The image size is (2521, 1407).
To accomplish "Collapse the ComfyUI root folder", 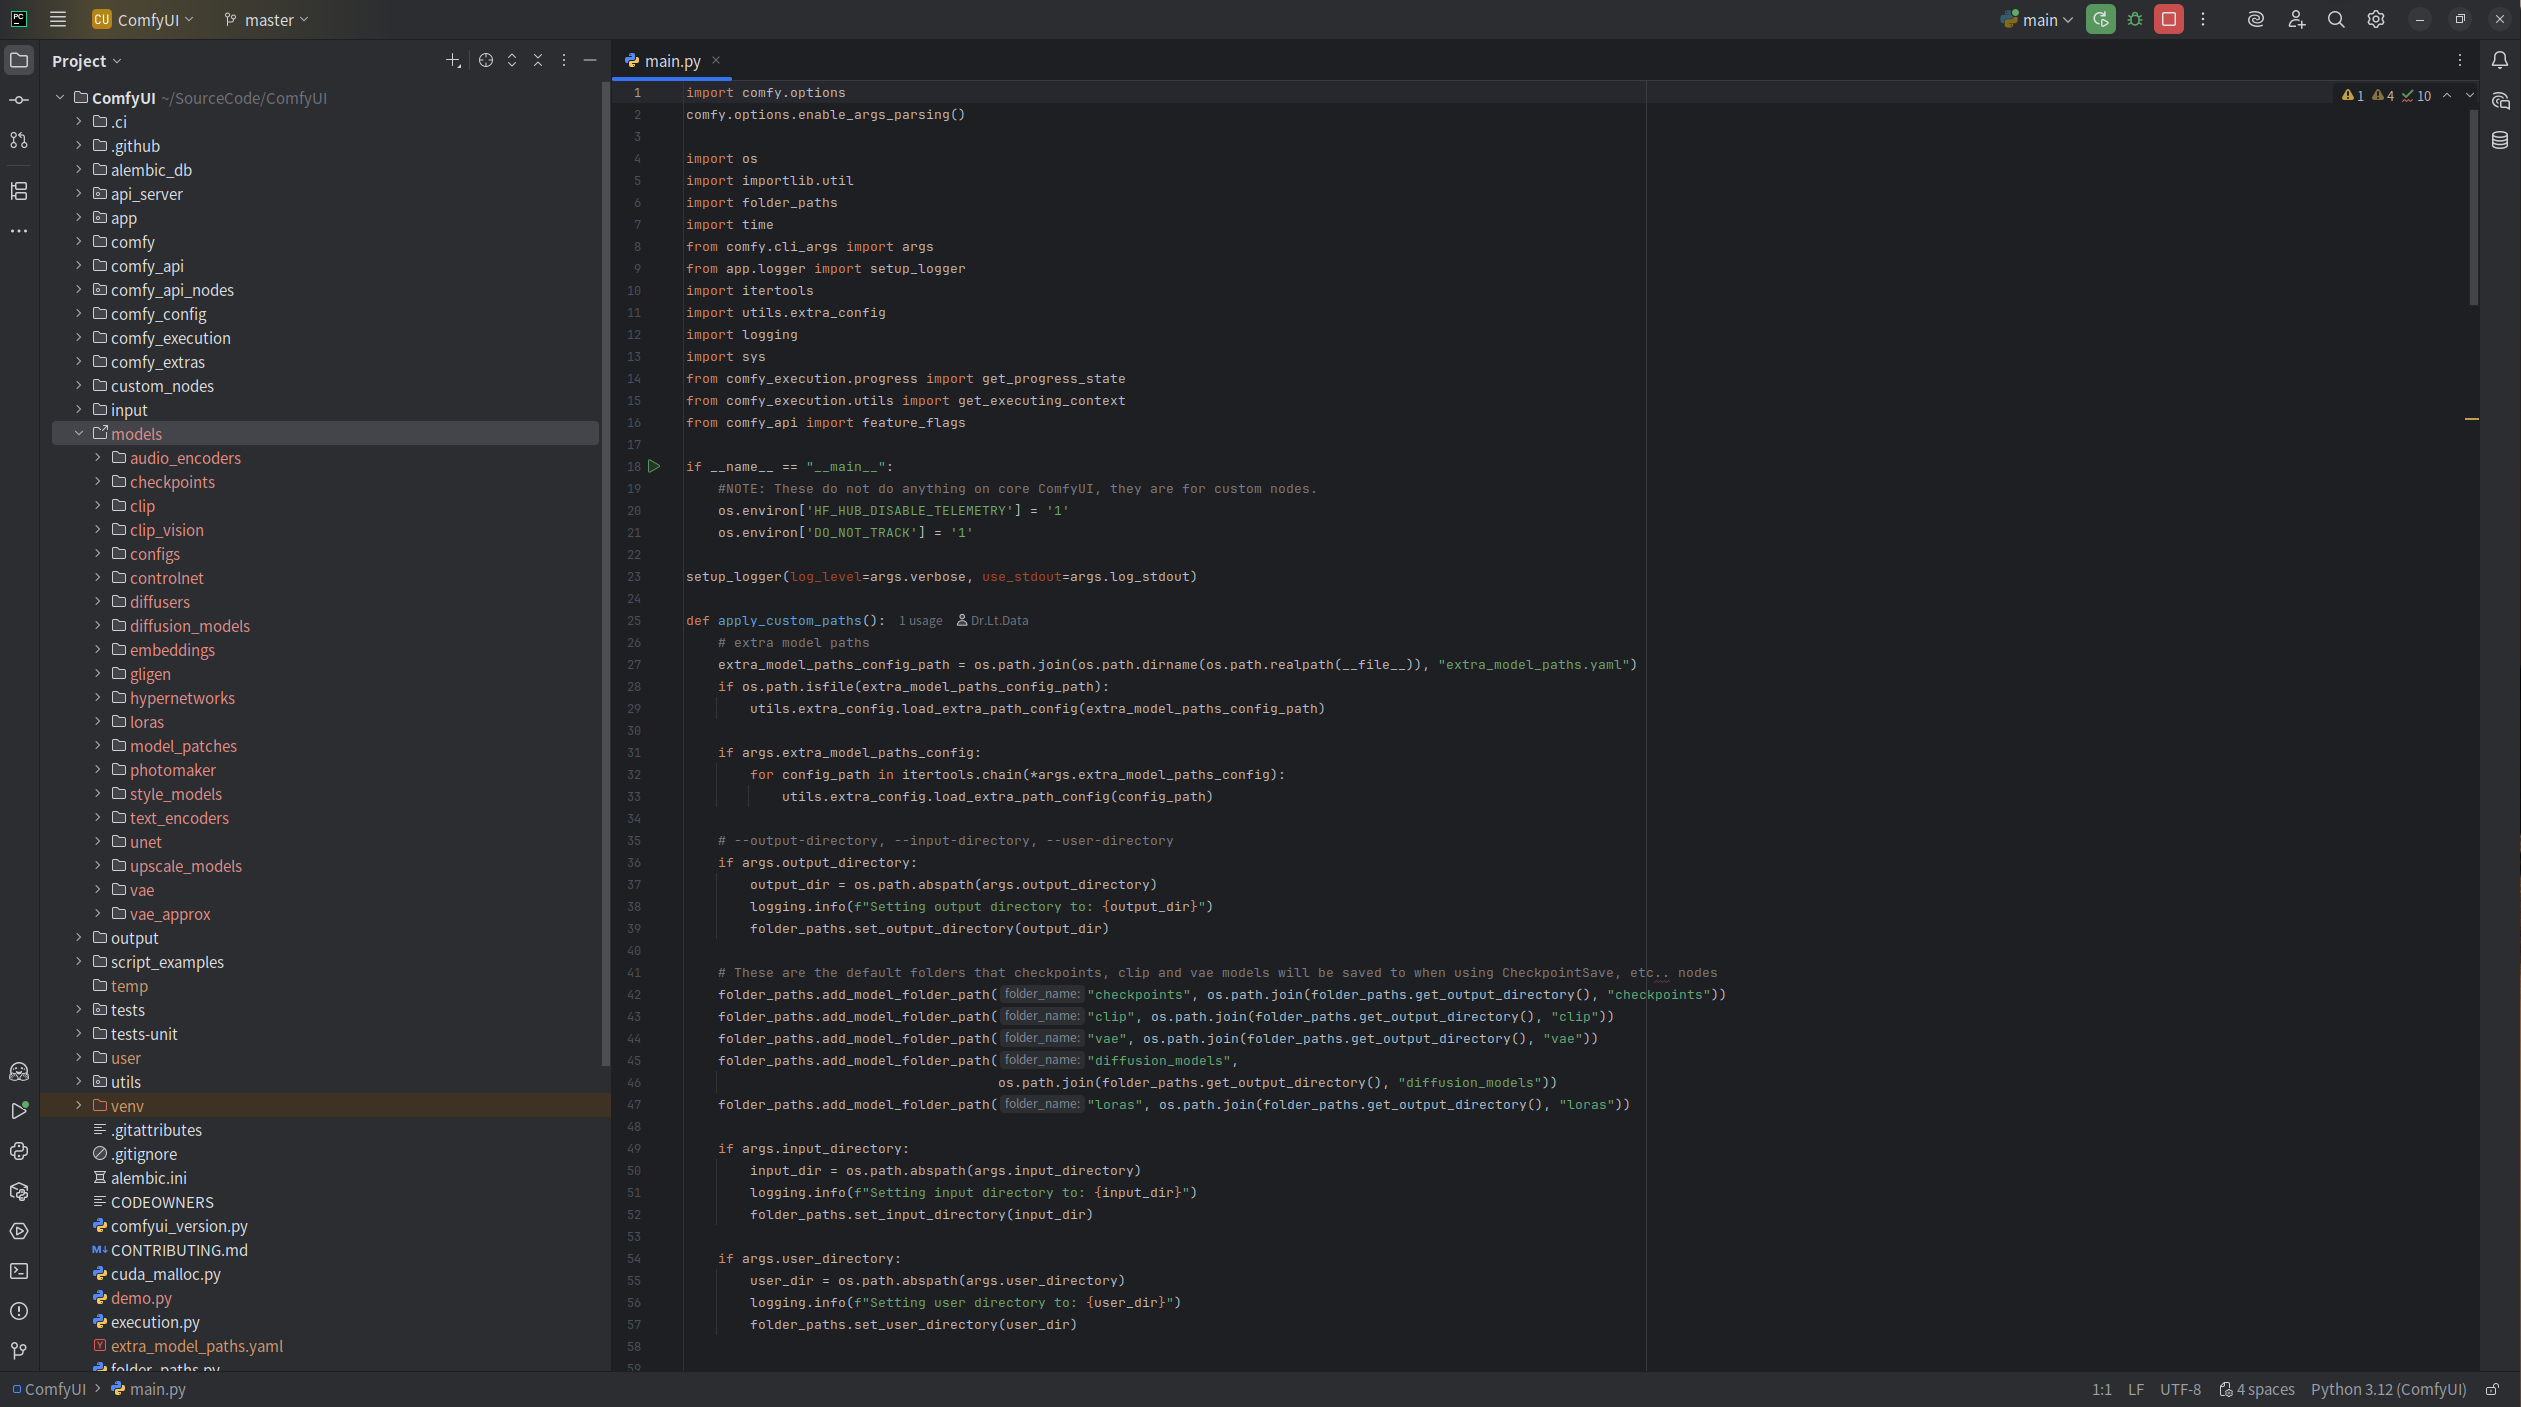I will [x=60, y=97].
